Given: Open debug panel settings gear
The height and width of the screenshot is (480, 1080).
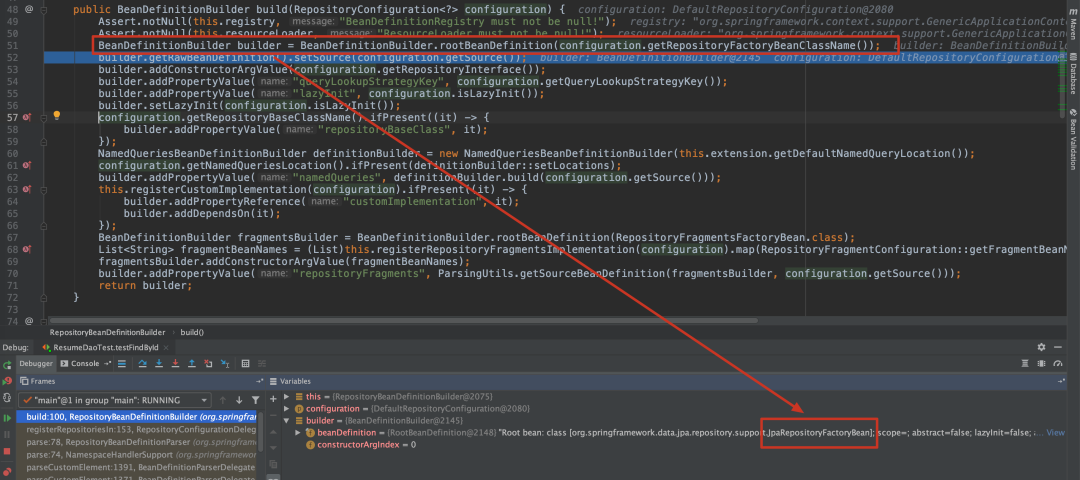Looking at the screenshot, I should pyautogui.click(x=1041, y=347).
